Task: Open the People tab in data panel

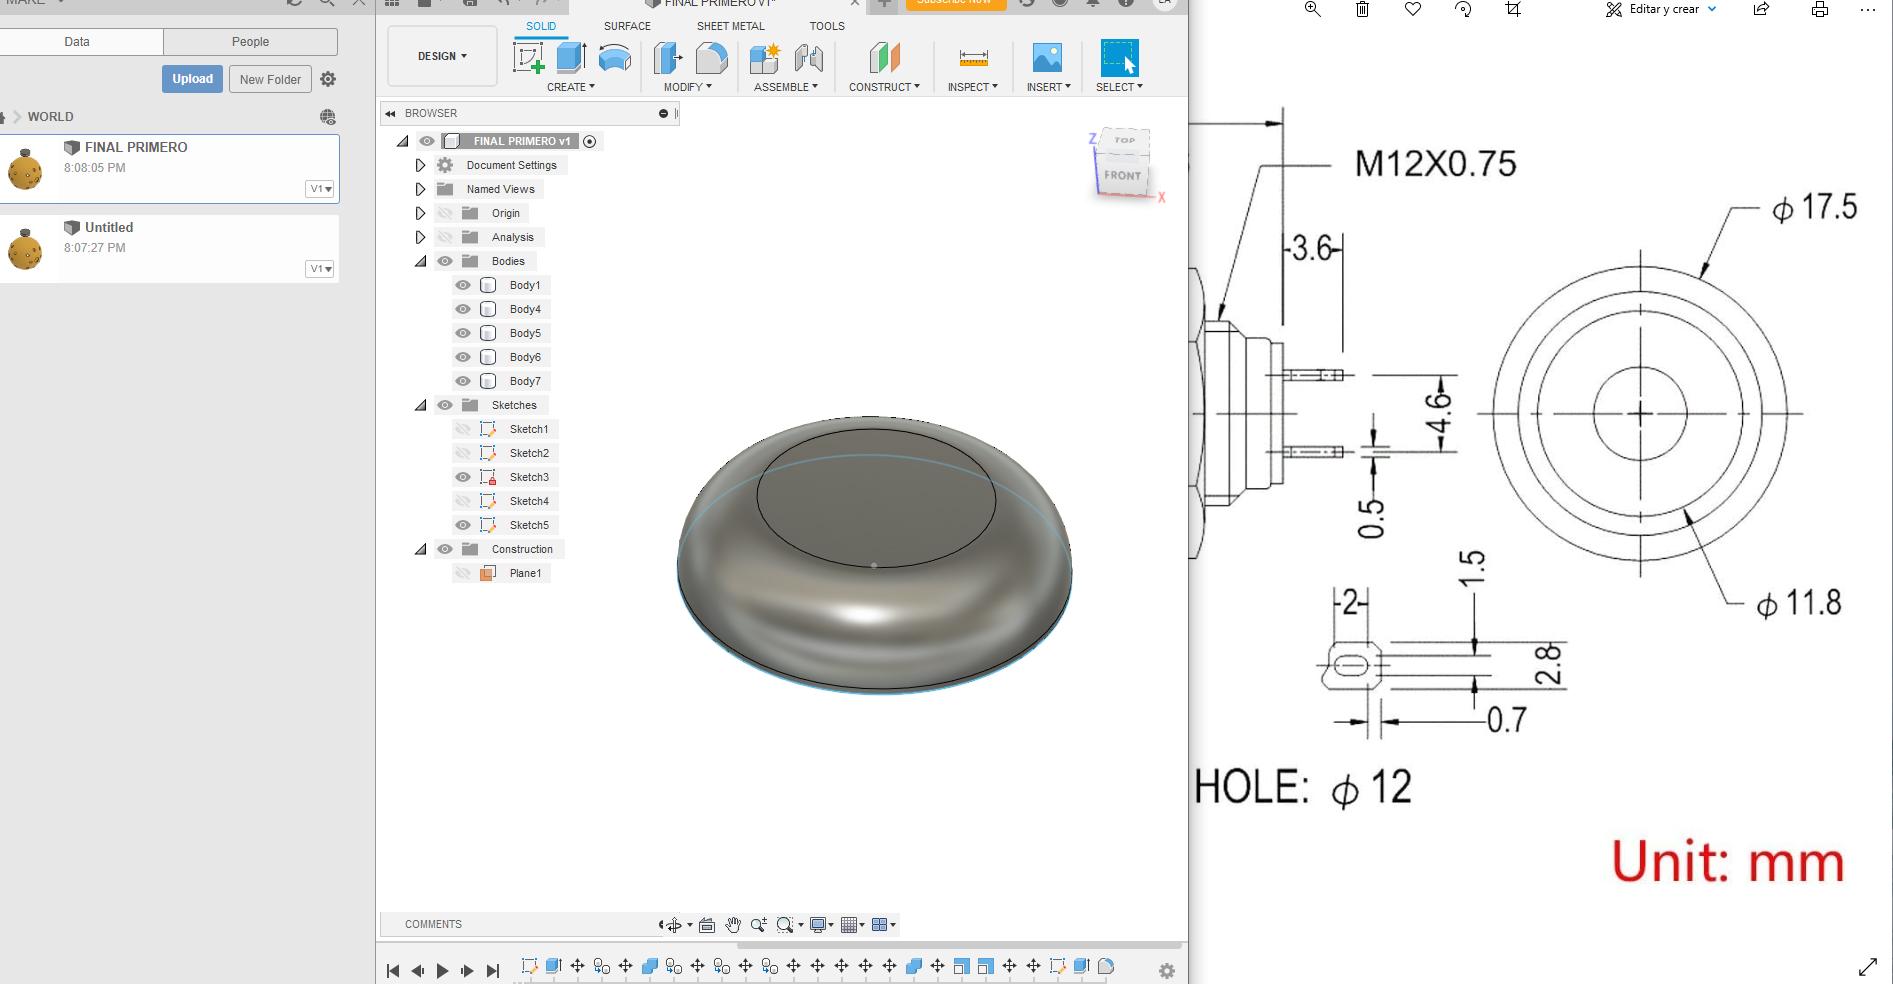Action: 250,42
